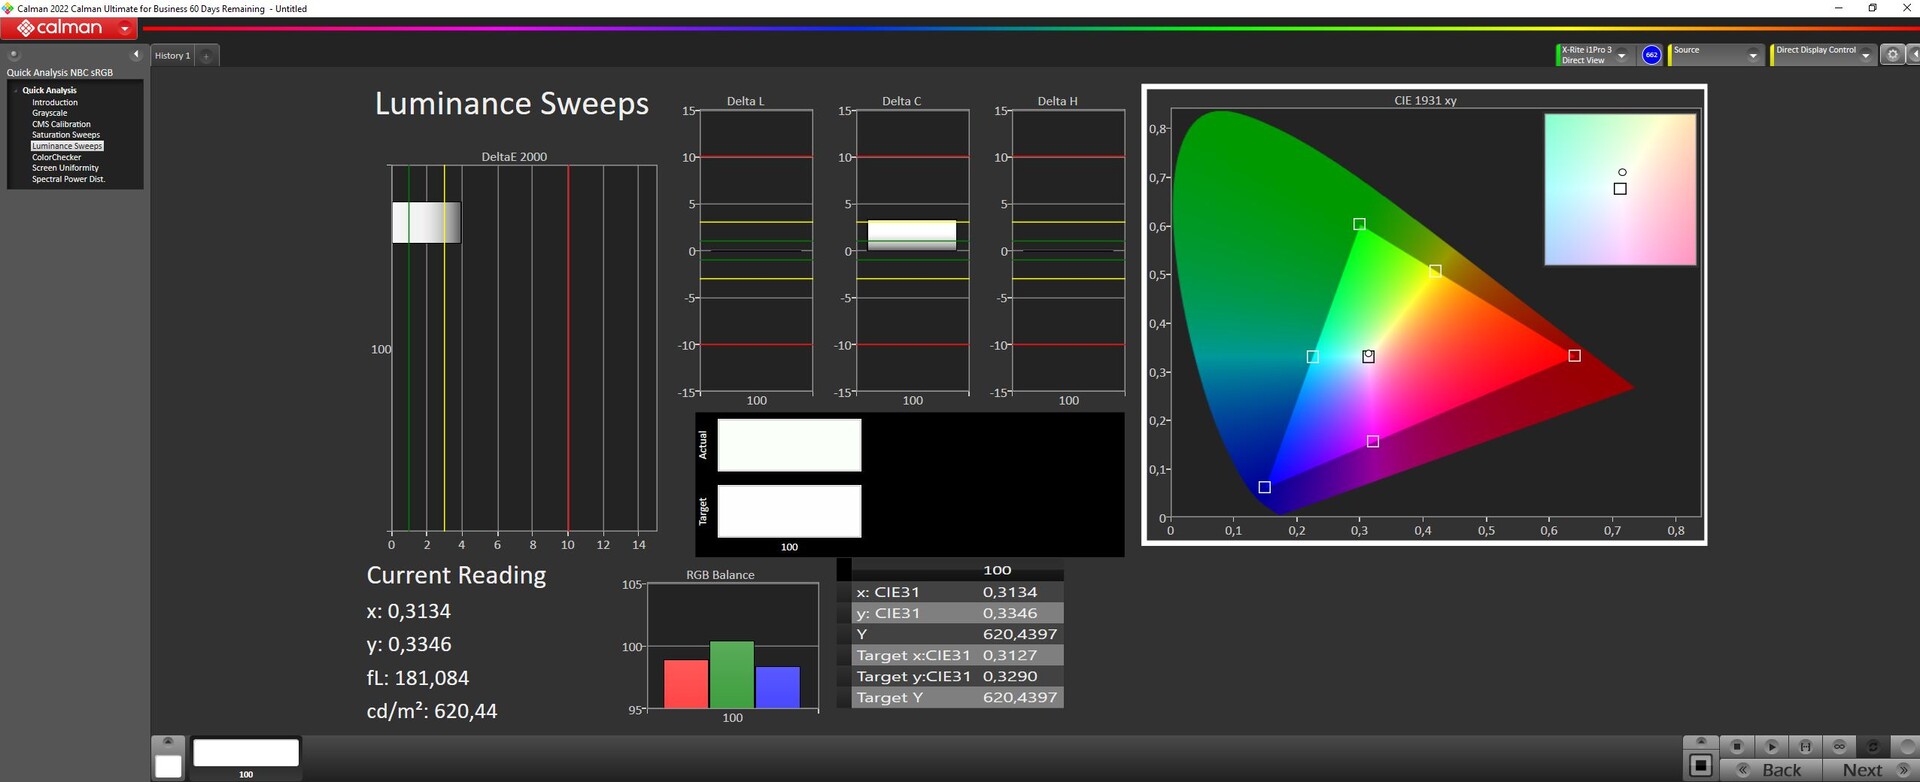The width and height of the screenshot is (1920, 782).
Task: Collapse the left workflow panel arrow
Action: pos(136,55)
